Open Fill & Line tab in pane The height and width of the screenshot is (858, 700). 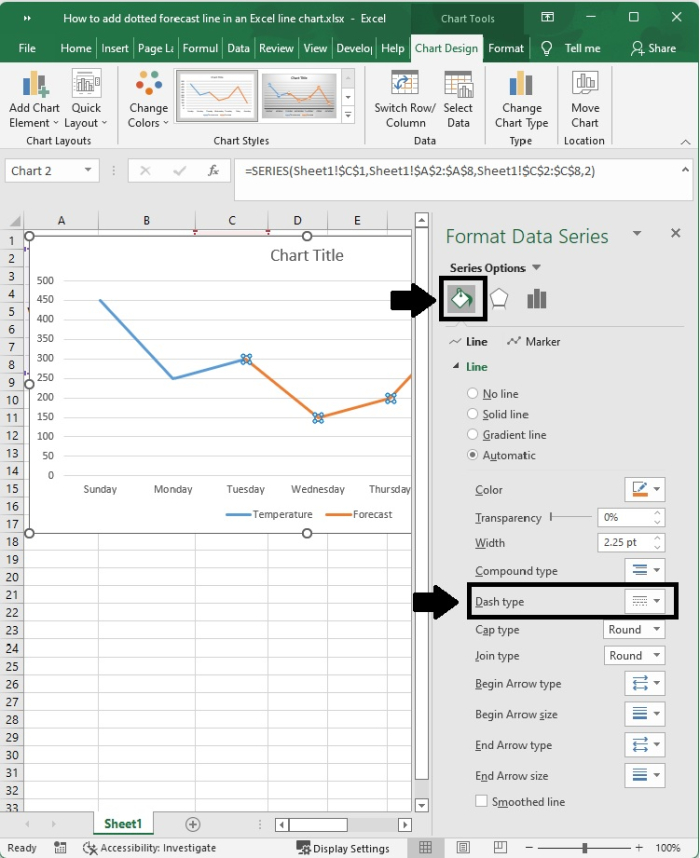(461, 299)
